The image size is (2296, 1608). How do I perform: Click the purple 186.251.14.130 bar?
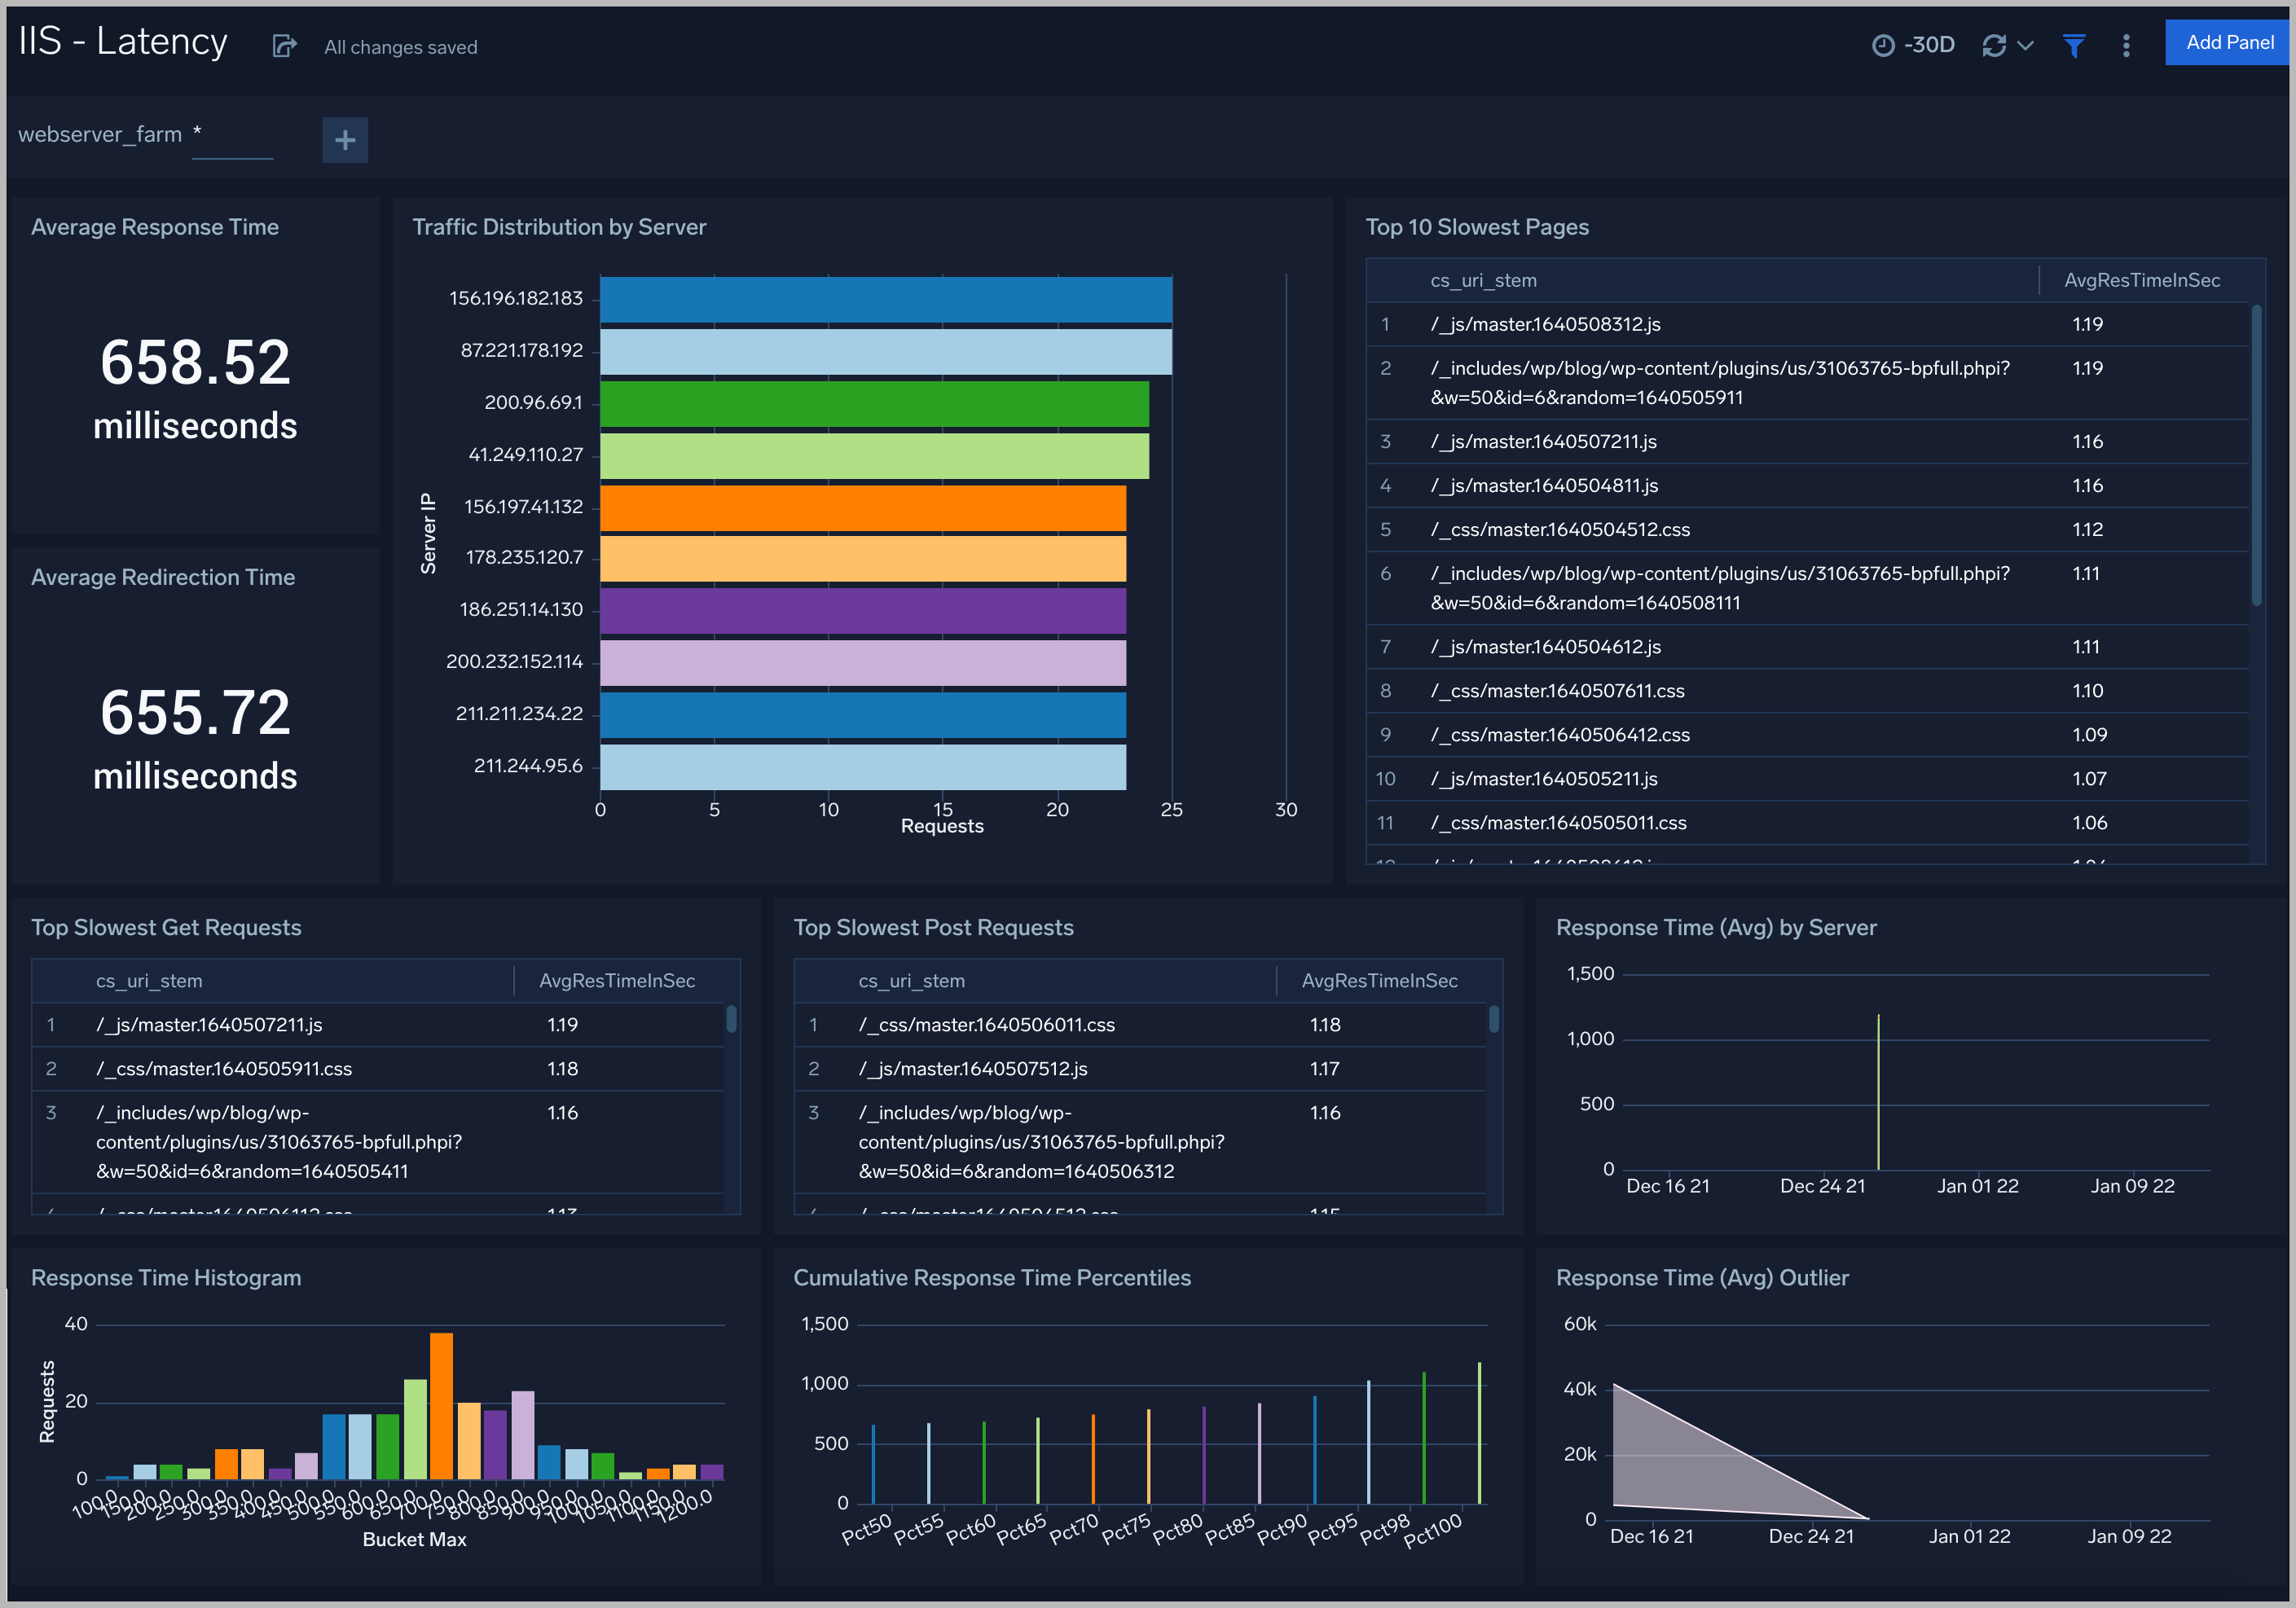862,610
